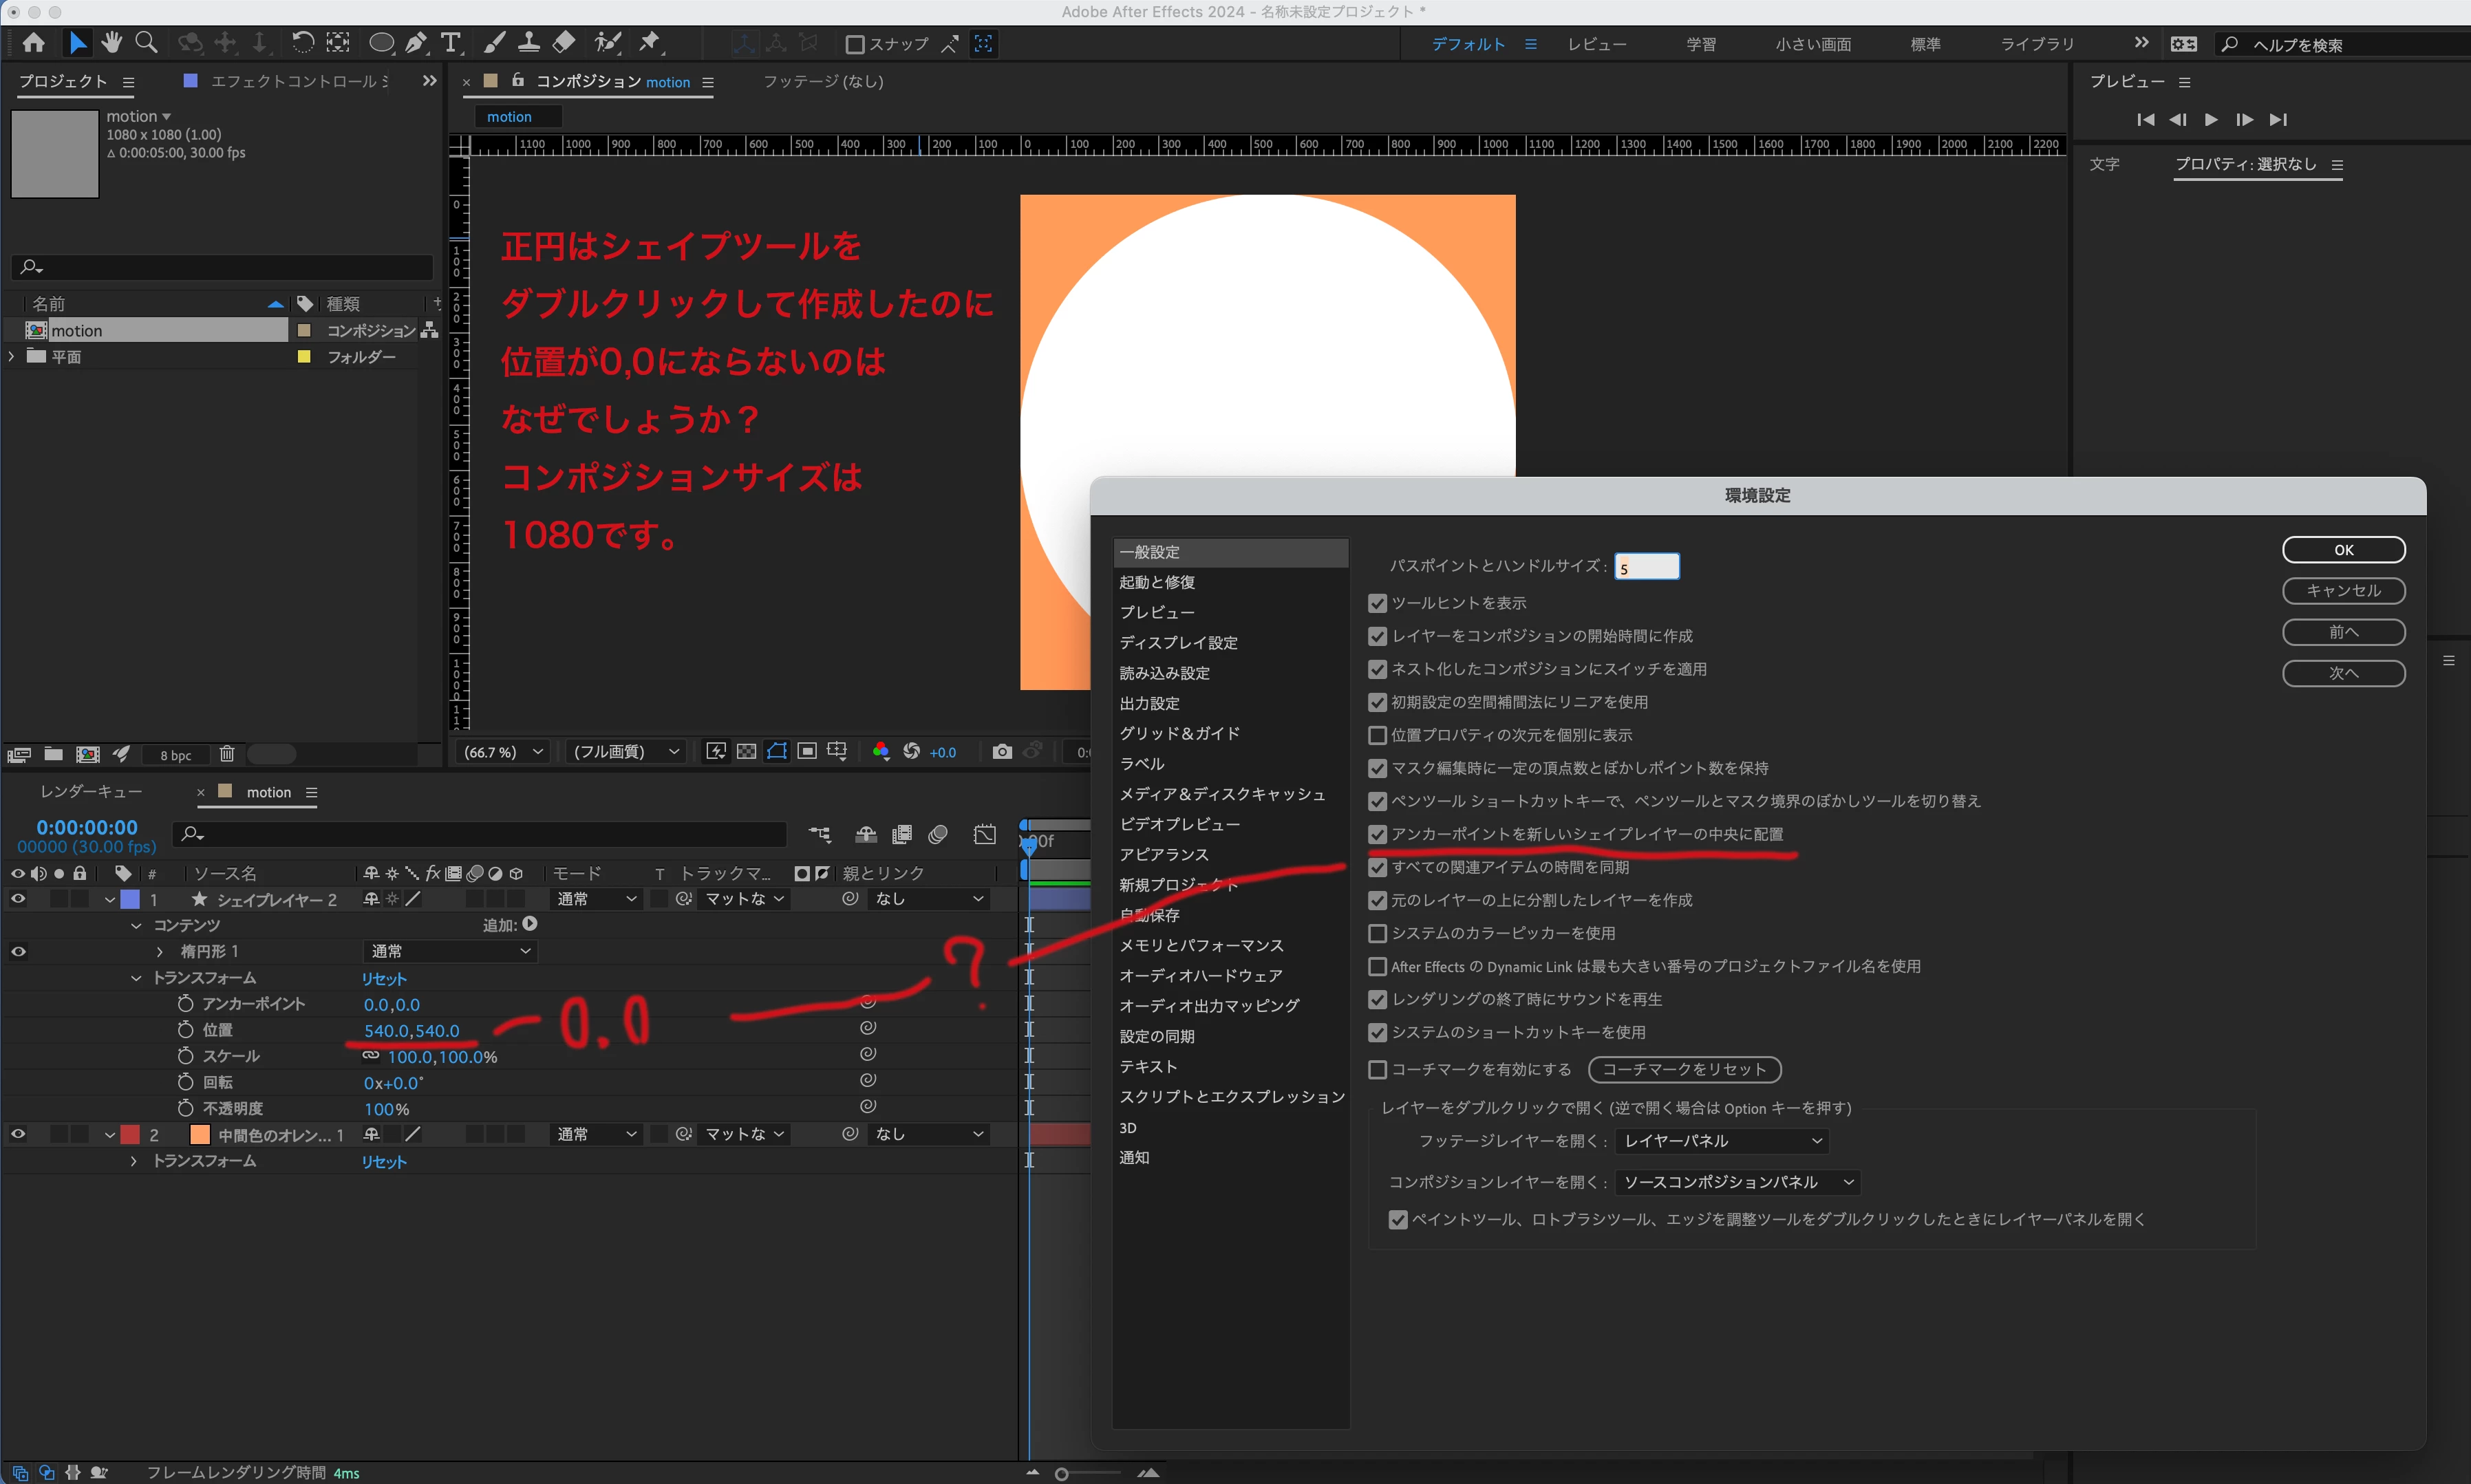Click the snapshot camera icon in viewer
The image size is (2471, 1484).
[x=1002, y=752]
